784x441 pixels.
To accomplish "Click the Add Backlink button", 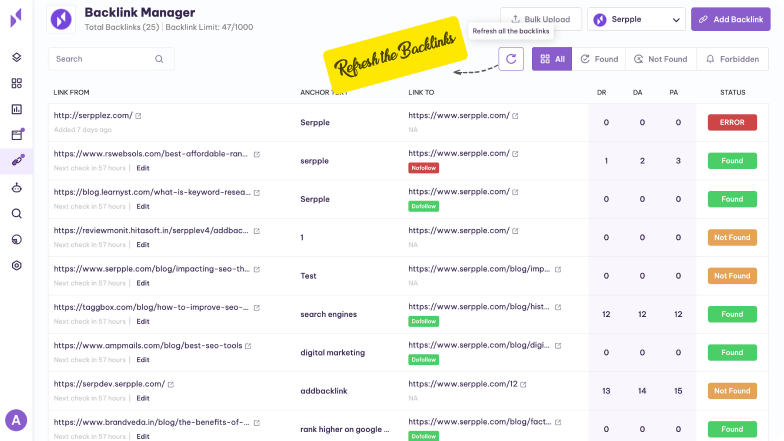I will pos(730,20).
